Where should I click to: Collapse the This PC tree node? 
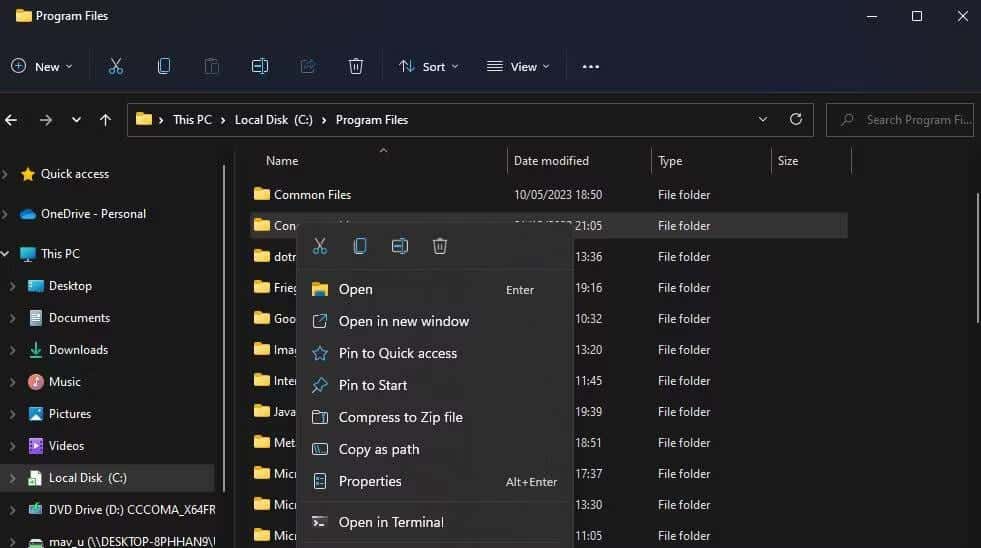click(x=5, y=253)
